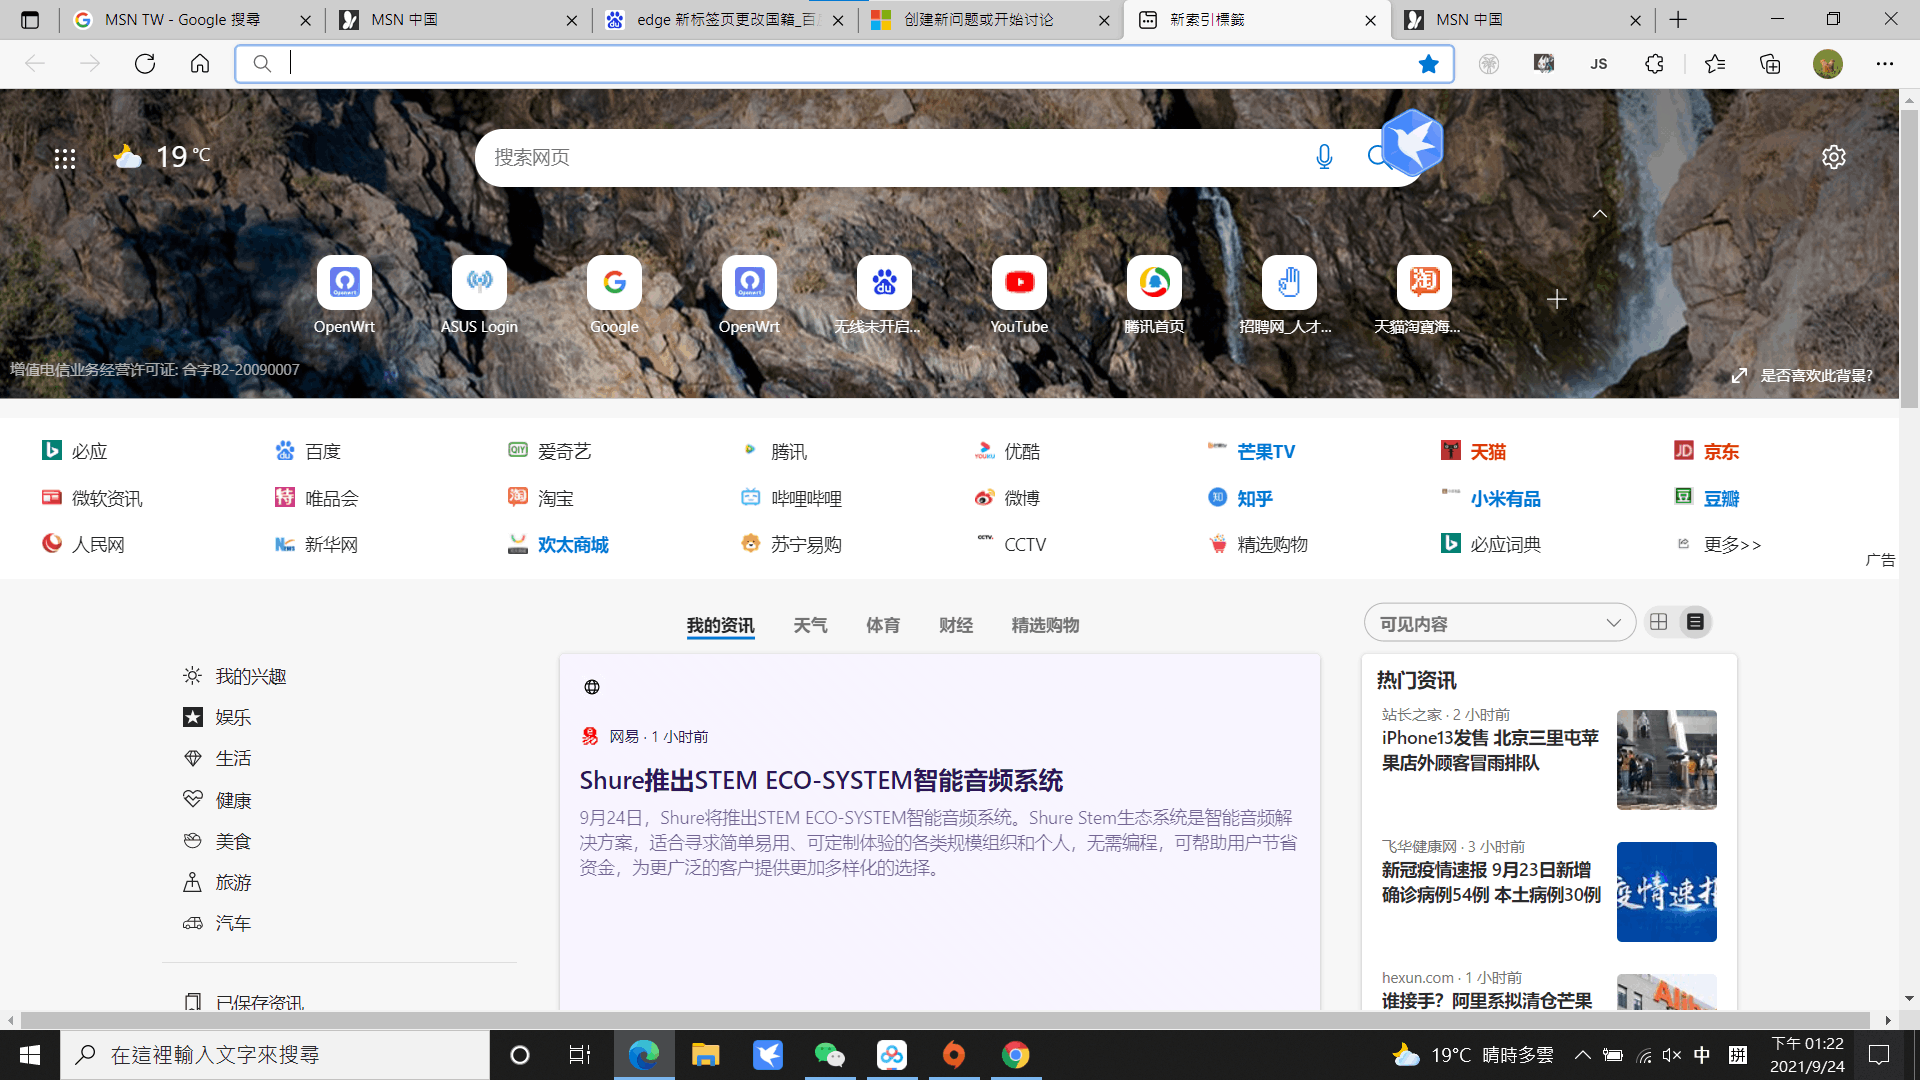Switch the feed to list layout view
Viewport: 1920px width, 1080px height.
(1695, 622)
